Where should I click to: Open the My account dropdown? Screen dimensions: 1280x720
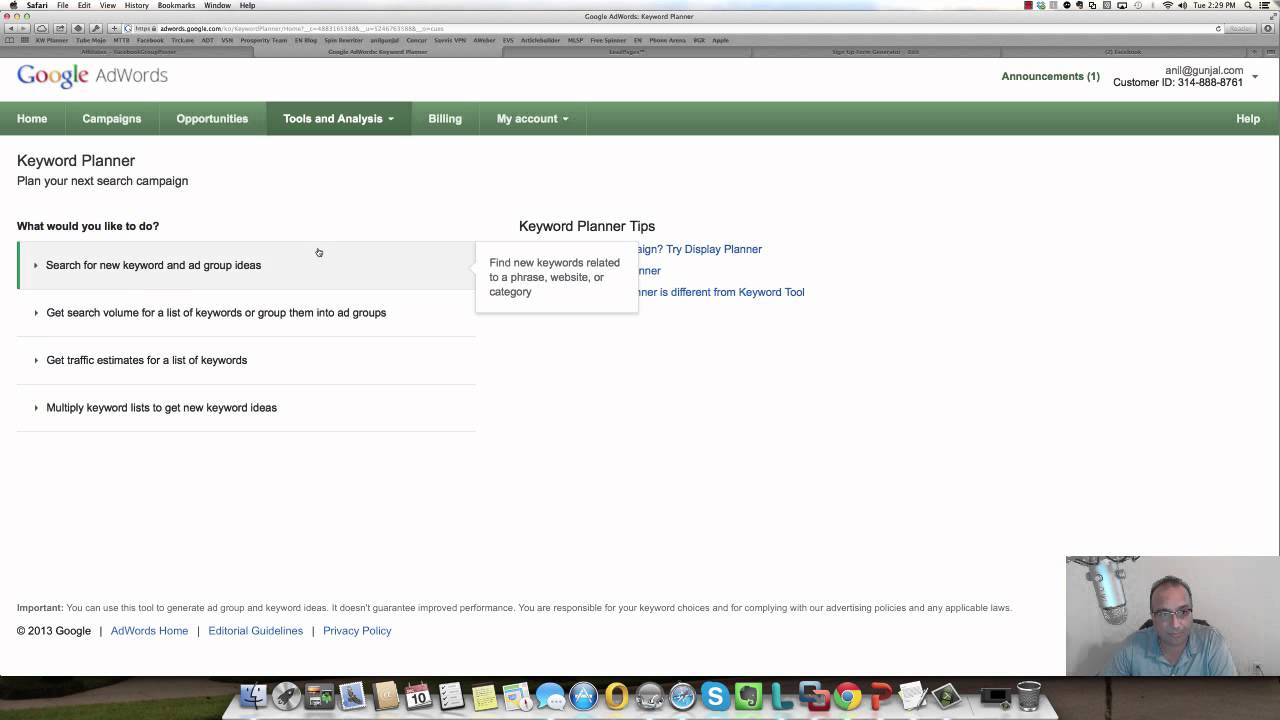pos(532,118)
